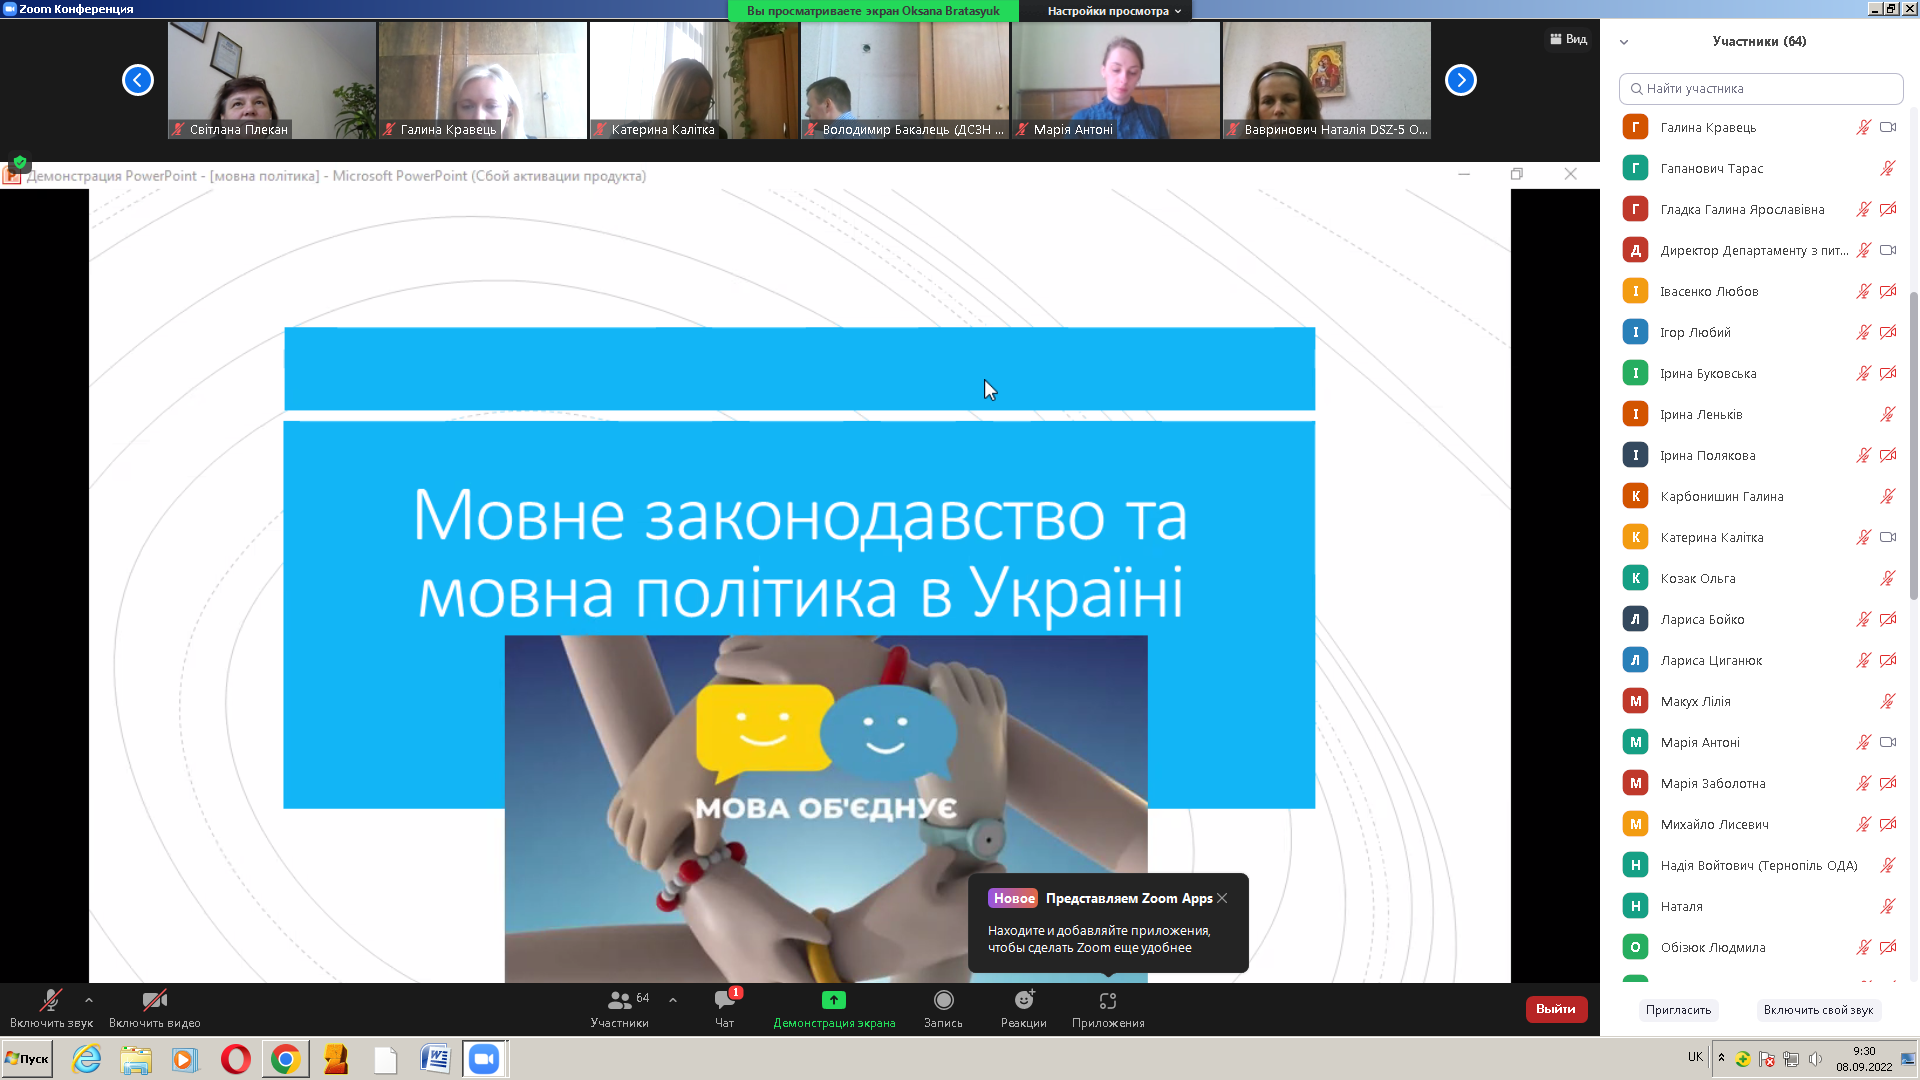Select participant Директор Департаменту row
Screen dimensions: 1920x1080
[1760, 251]
